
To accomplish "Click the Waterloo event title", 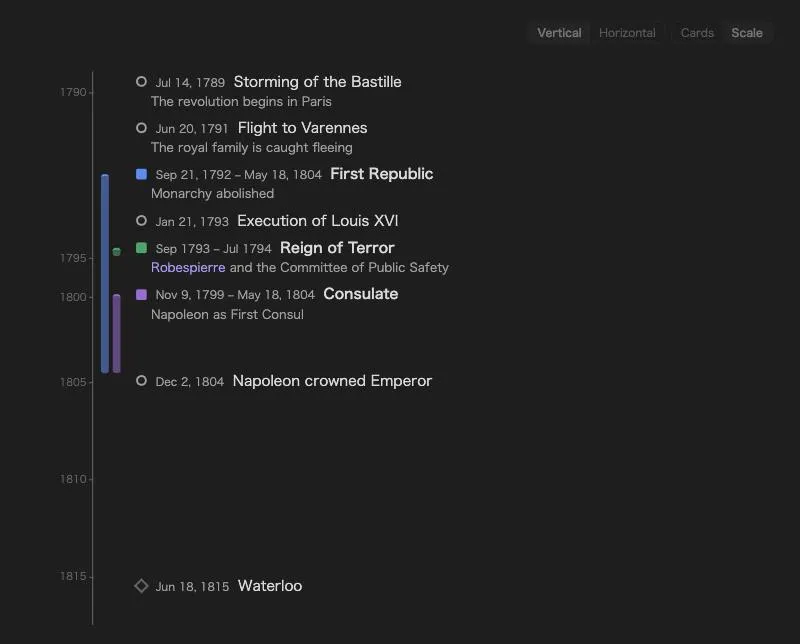I will [x=270, y=586].
